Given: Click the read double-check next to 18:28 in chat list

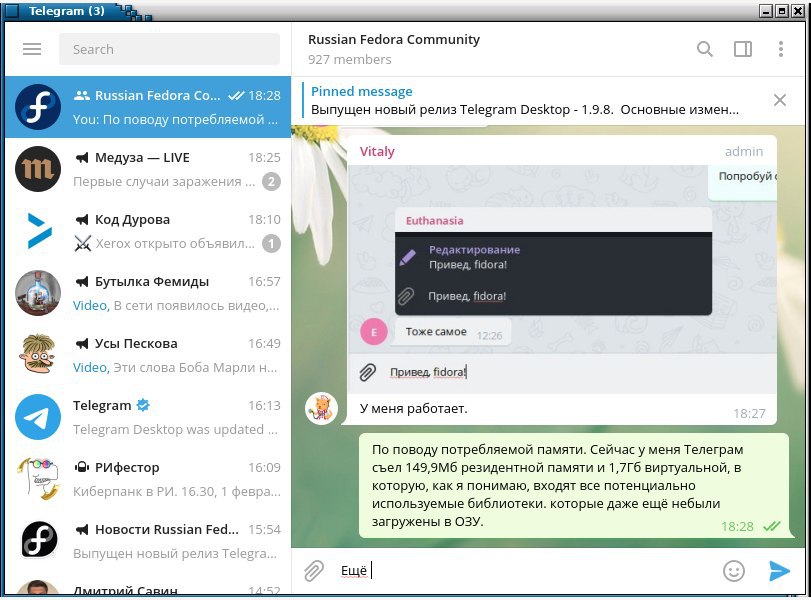Looking at the screenshot, I should [236, 96].
